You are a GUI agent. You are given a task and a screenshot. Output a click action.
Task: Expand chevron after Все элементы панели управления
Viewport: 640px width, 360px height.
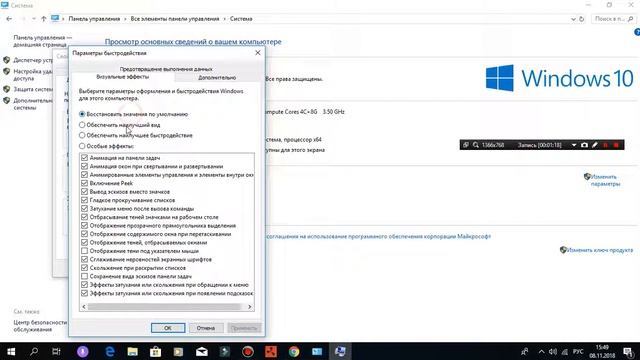(224, 19)
